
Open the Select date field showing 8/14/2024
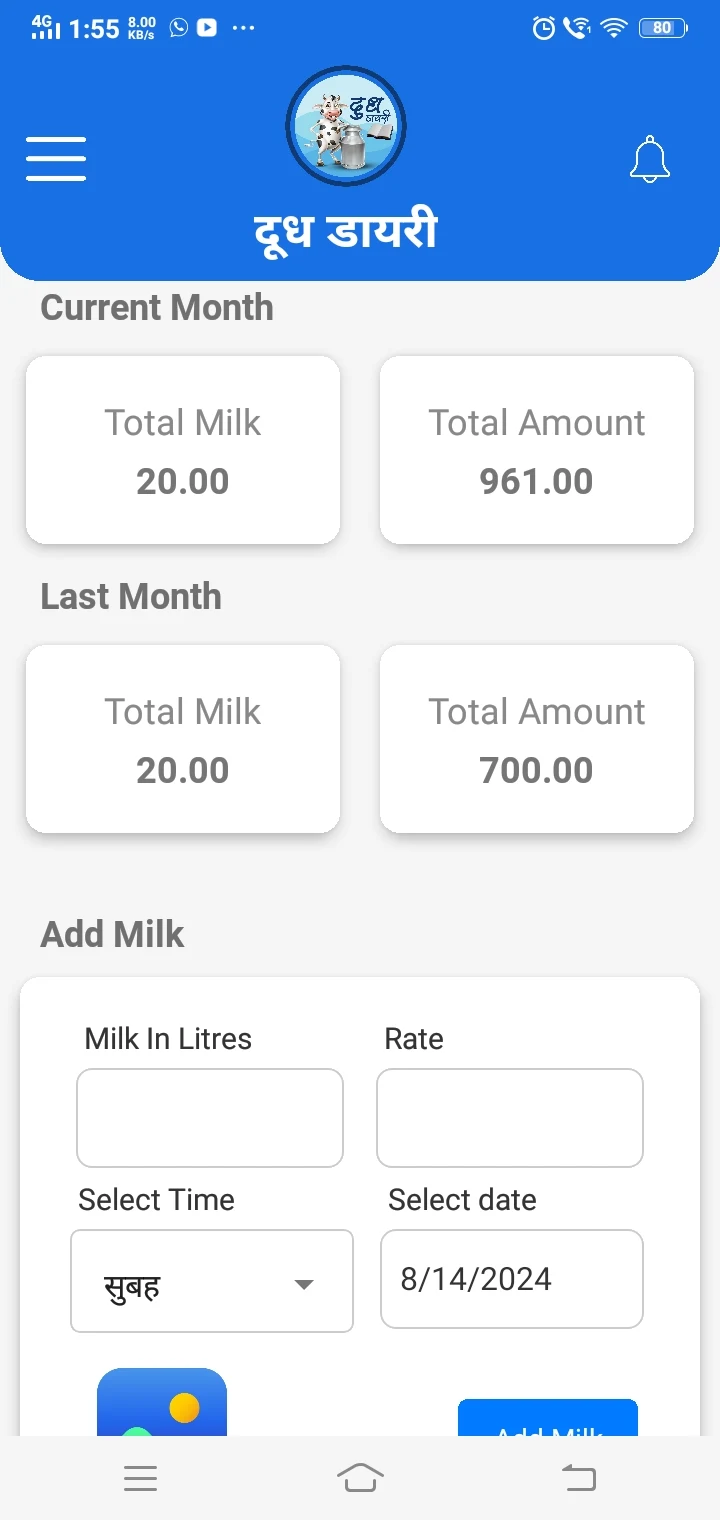pos(512,1279)
